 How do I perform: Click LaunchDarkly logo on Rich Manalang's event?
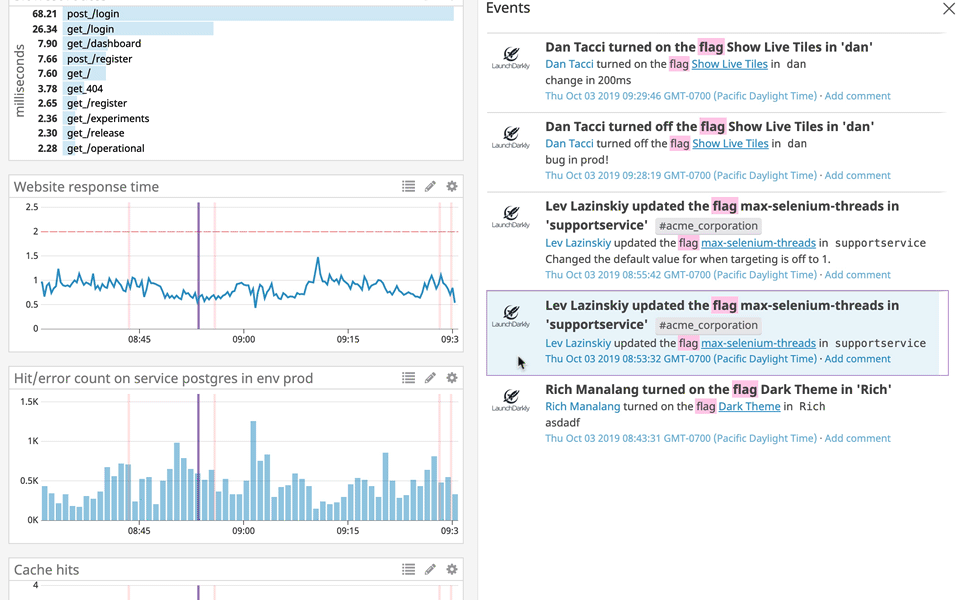pos(511,400)
